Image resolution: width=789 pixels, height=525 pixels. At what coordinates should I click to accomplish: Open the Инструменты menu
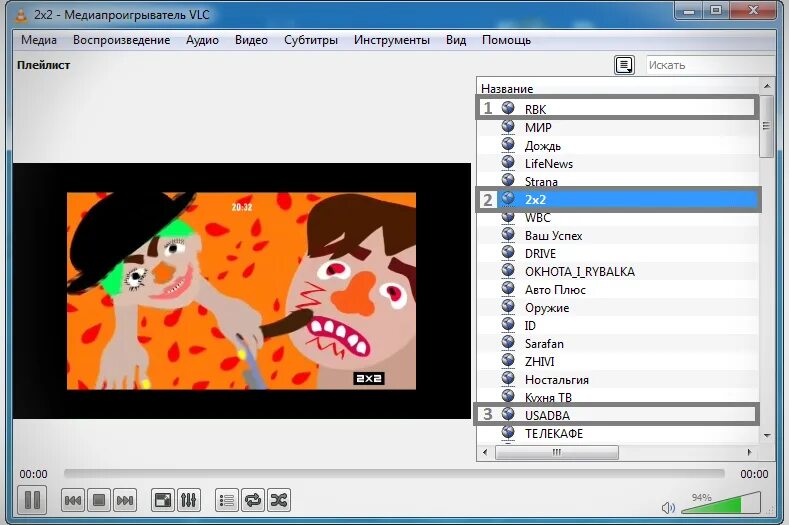coord(391,40)
